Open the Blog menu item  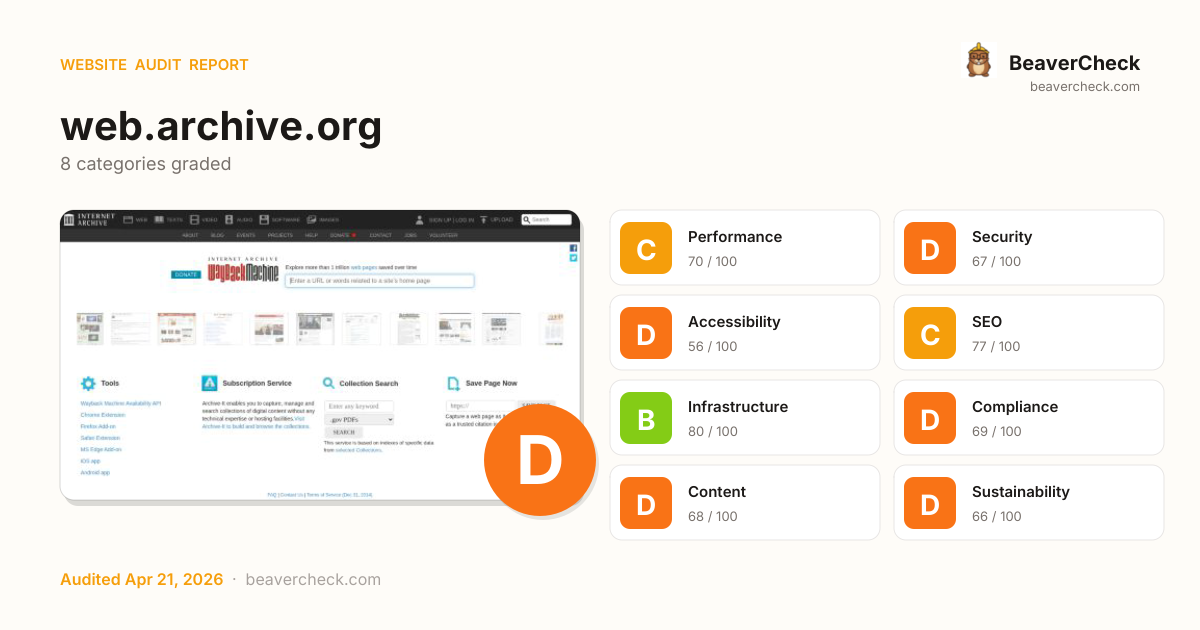click(217, 235)
